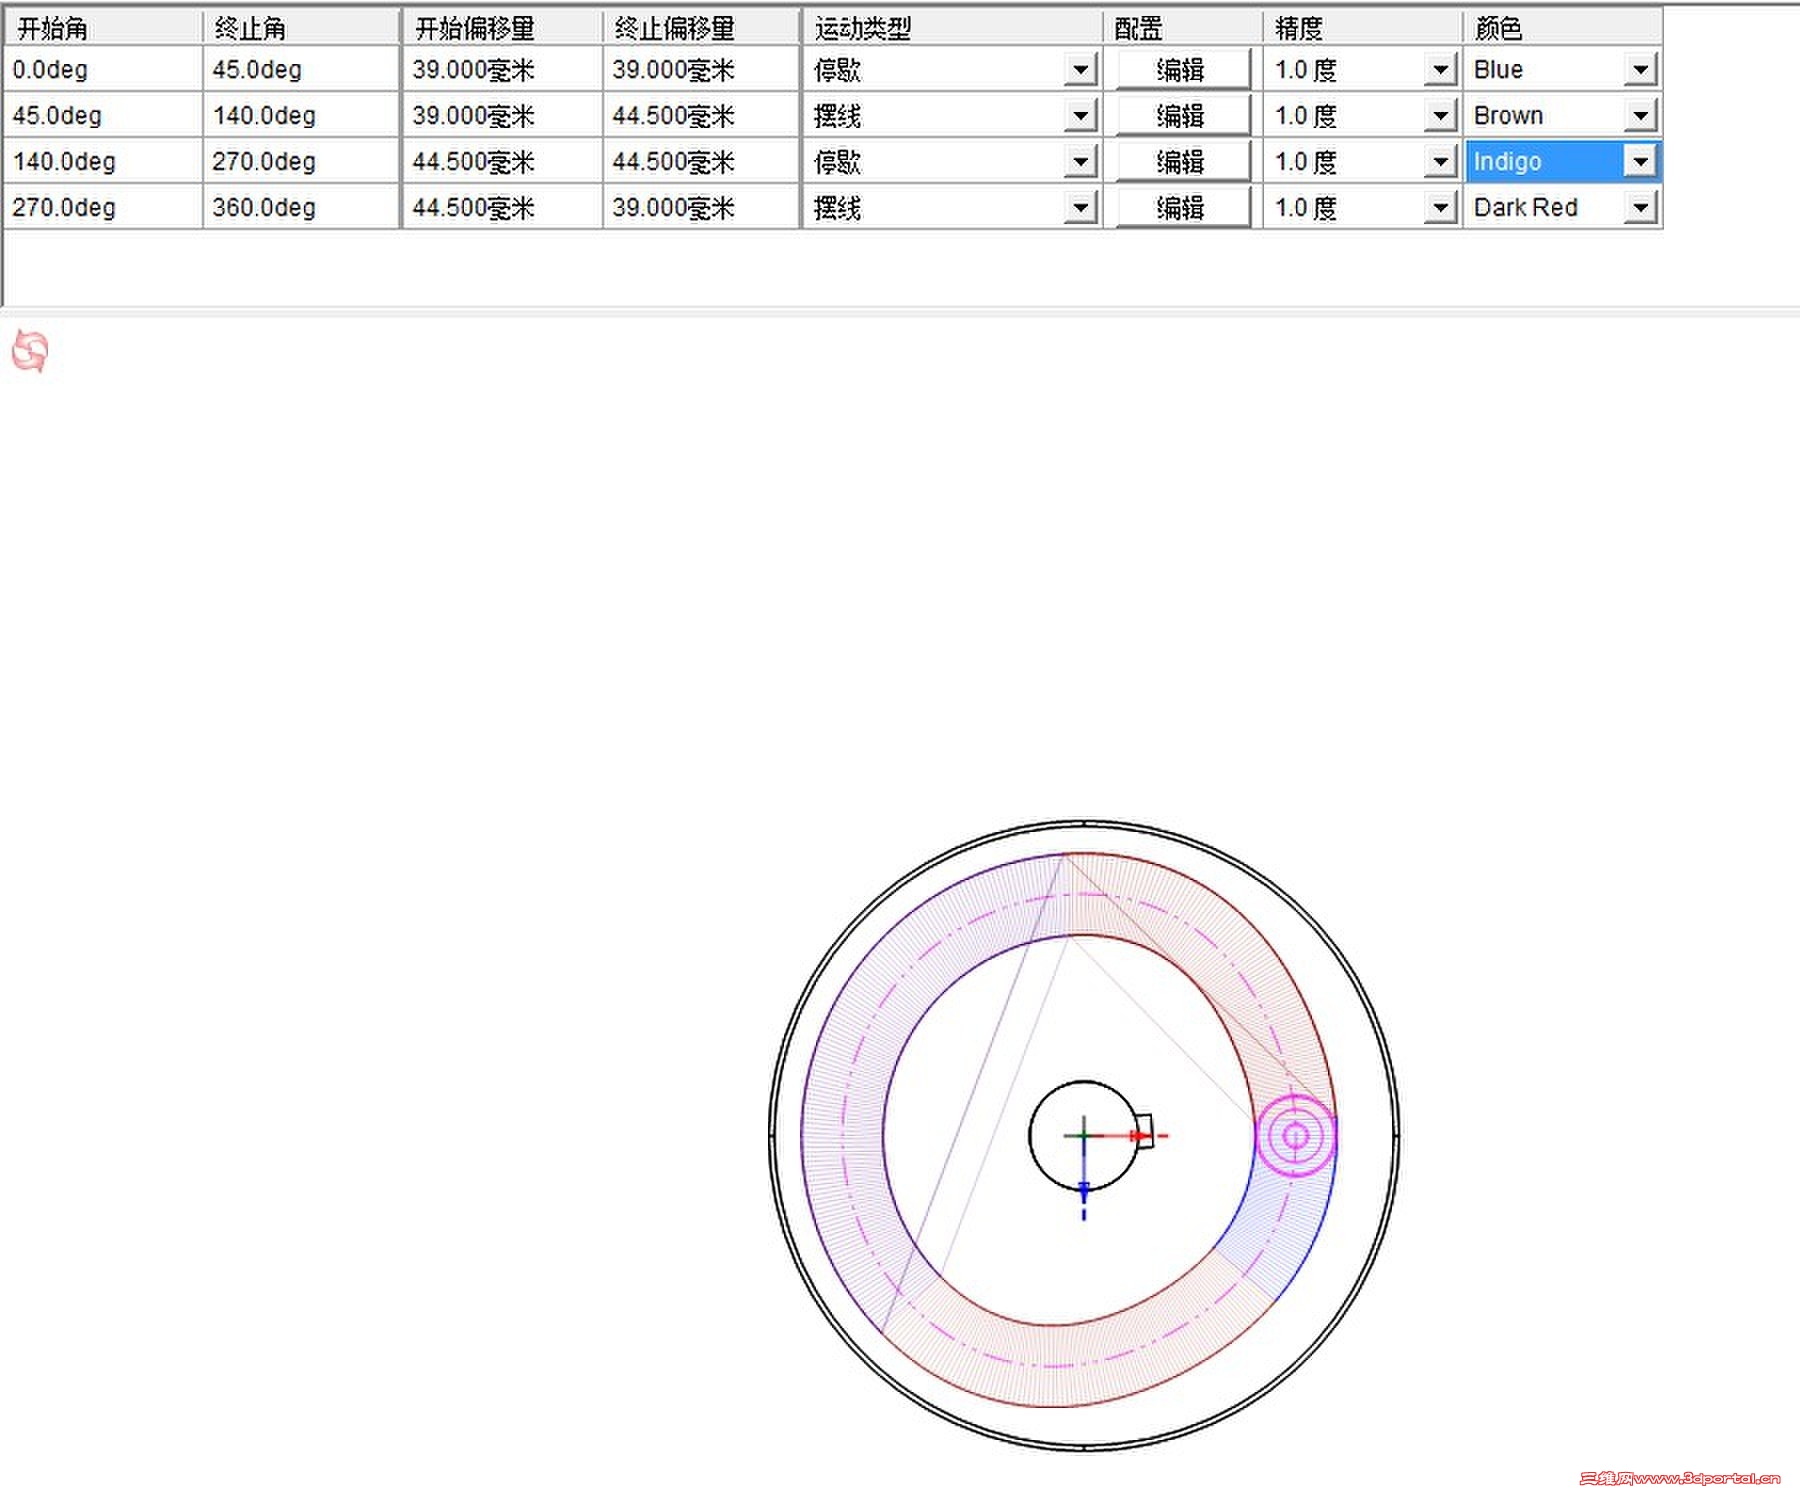1800x1492 pixels.
Task: Click the 运动类型 column header
Action: pyautogui.click(x=952, y=28)
